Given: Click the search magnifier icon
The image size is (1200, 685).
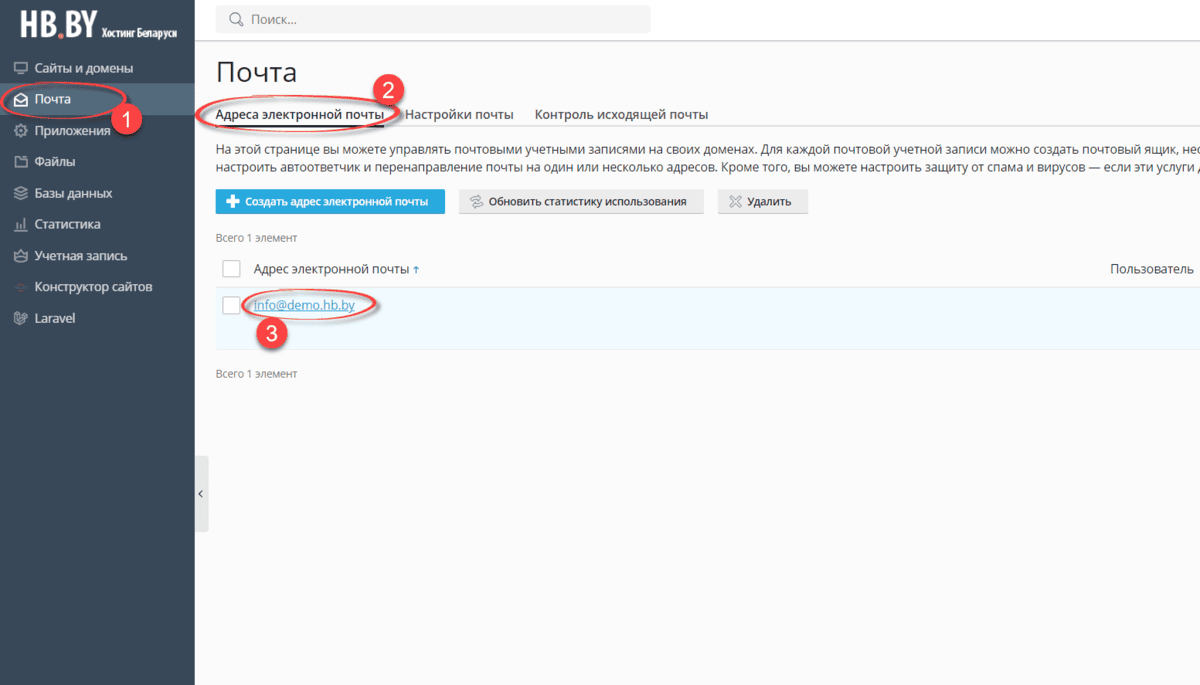Looking at the screenshot, I should pos(236,19).
